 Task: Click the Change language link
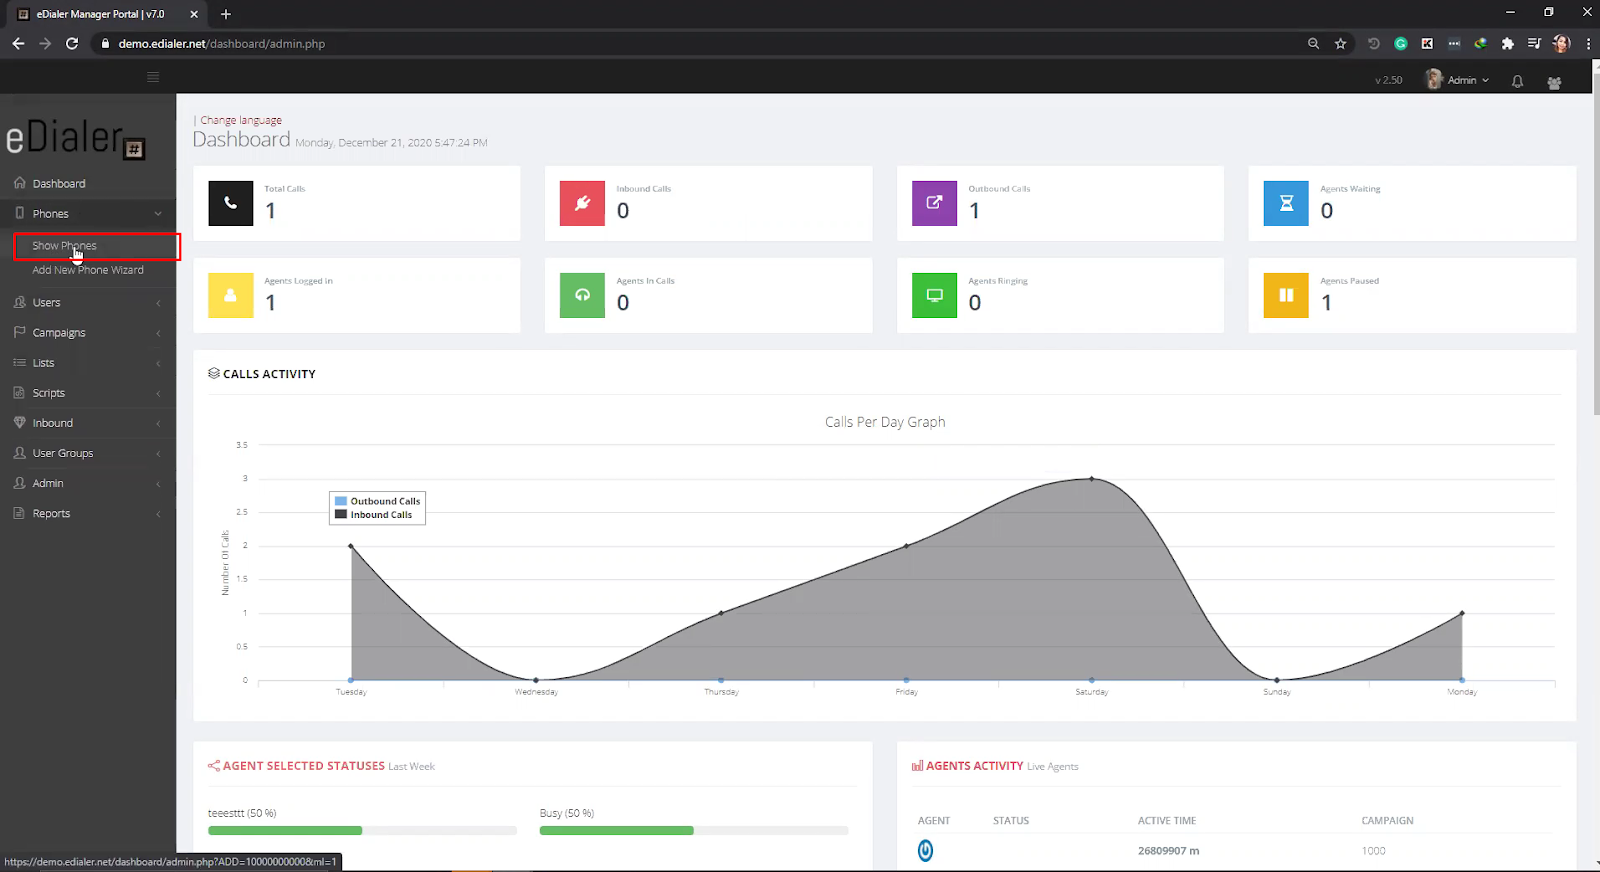pyautogui.click(x=241, y=120)
